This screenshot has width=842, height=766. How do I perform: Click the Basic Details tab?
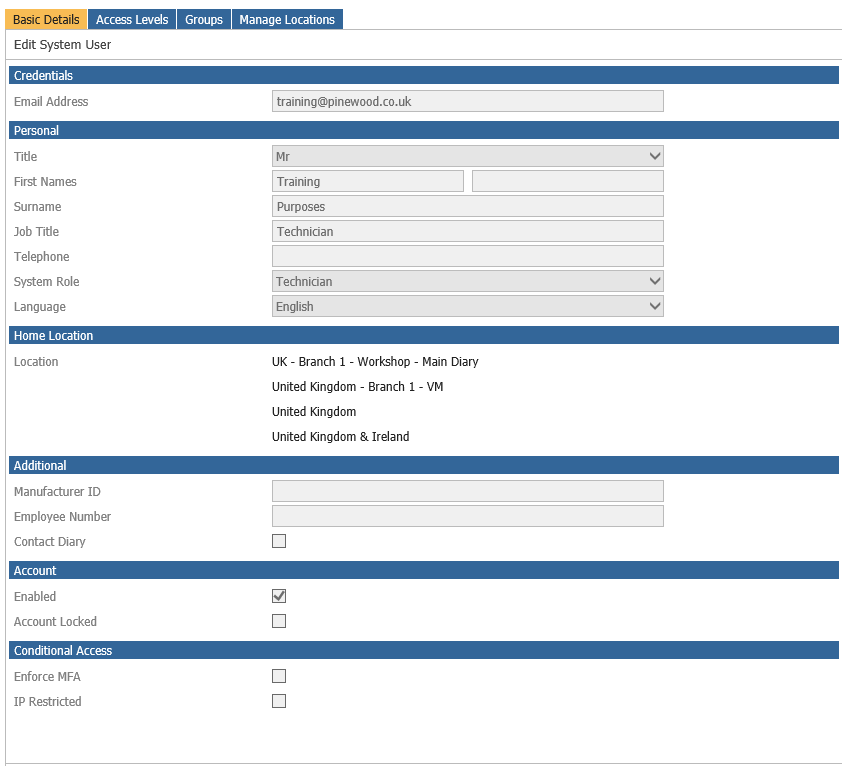pyautogui.click(x=46, y=20)
